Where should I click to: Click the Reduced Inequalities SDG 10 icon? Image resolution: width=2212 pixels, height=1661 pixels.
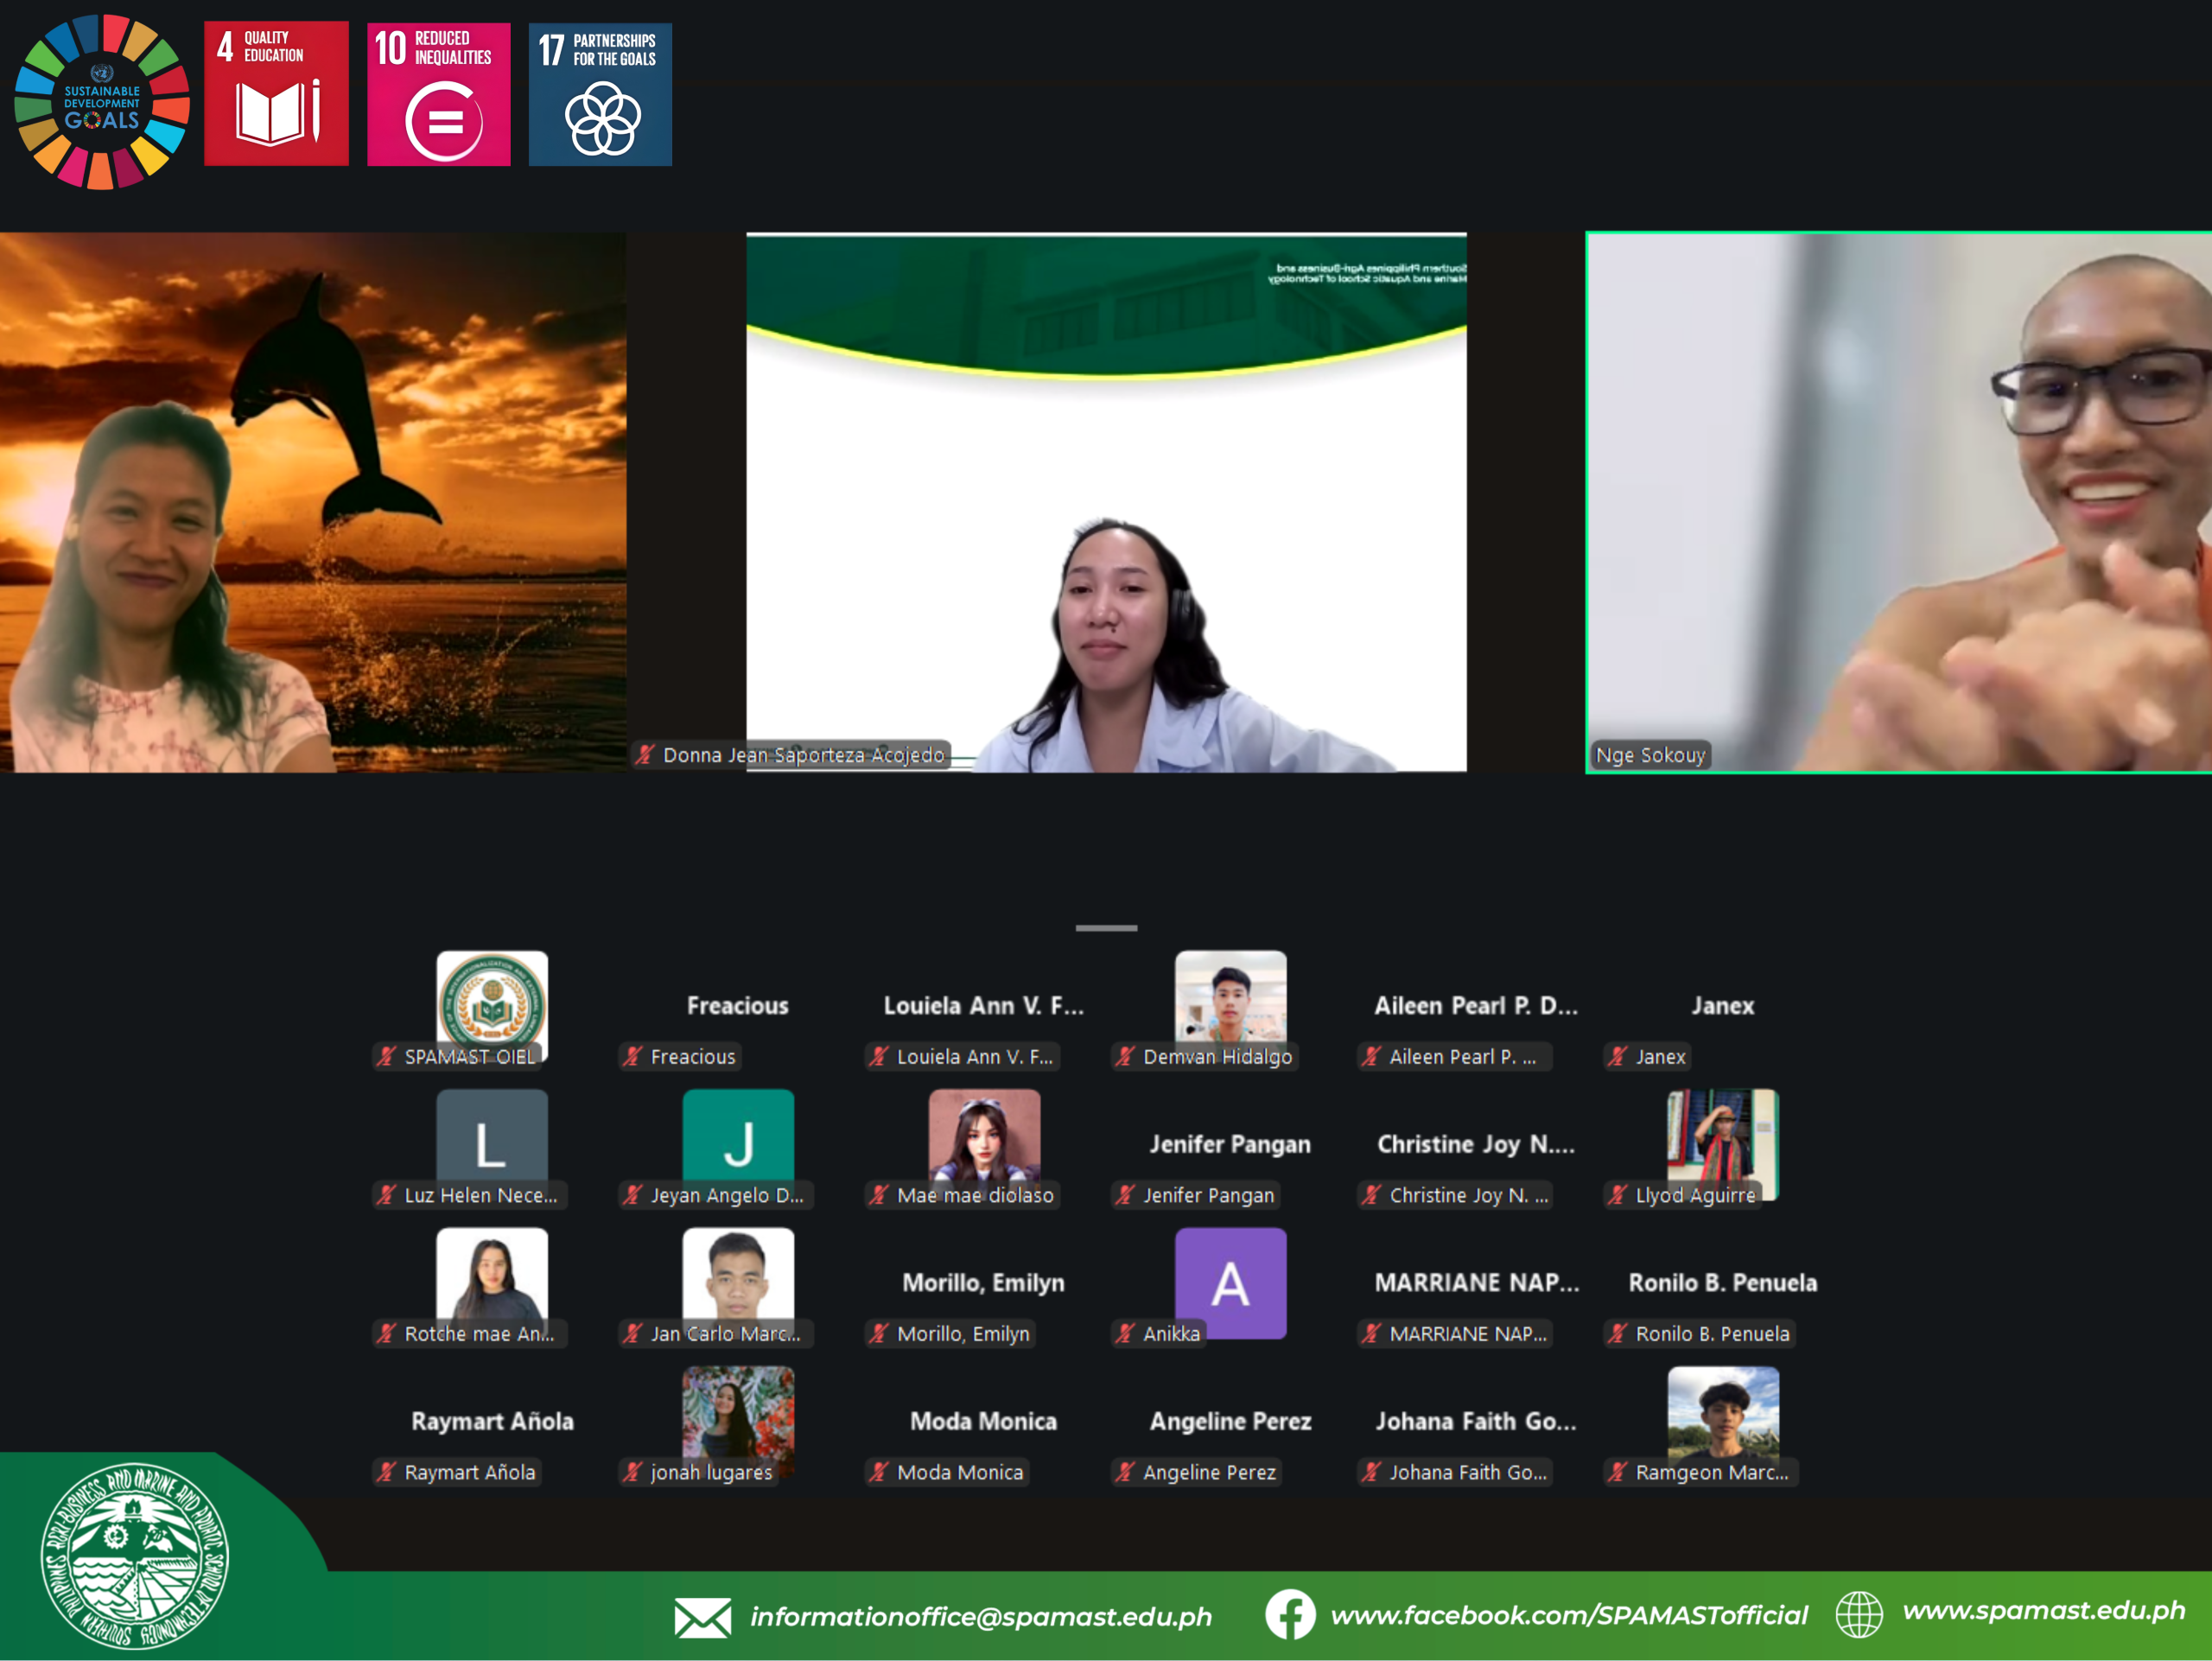(438, 93)
